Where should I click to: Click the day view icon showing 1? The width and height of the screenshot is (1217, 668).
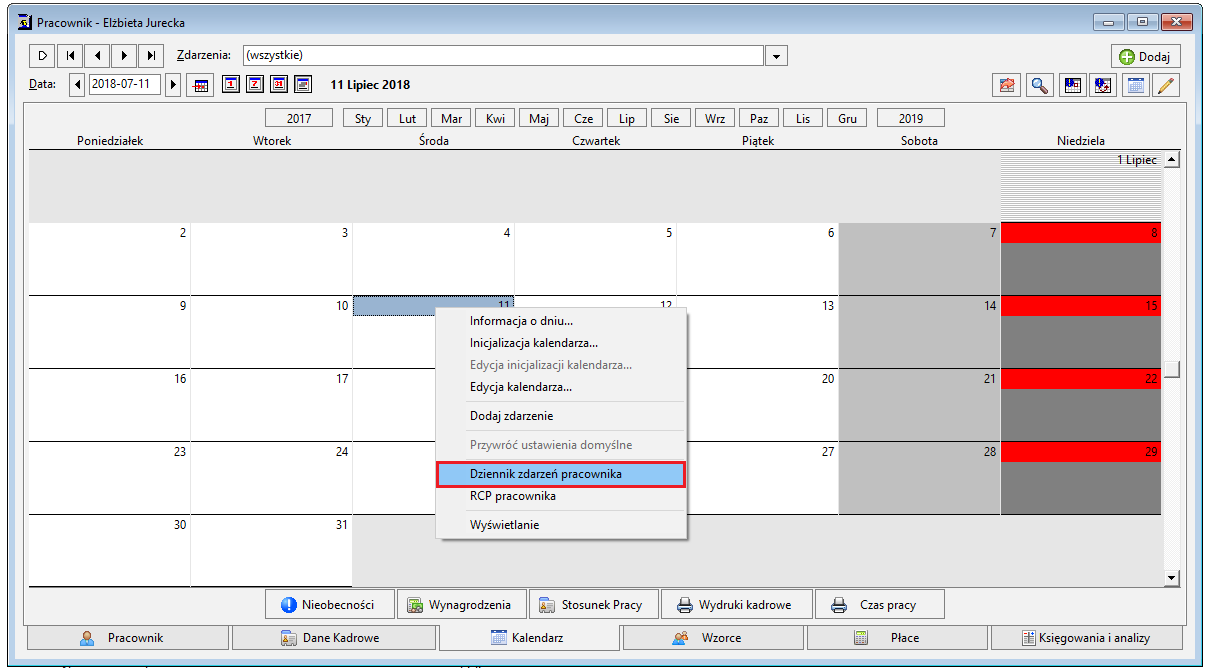[230, 84]
